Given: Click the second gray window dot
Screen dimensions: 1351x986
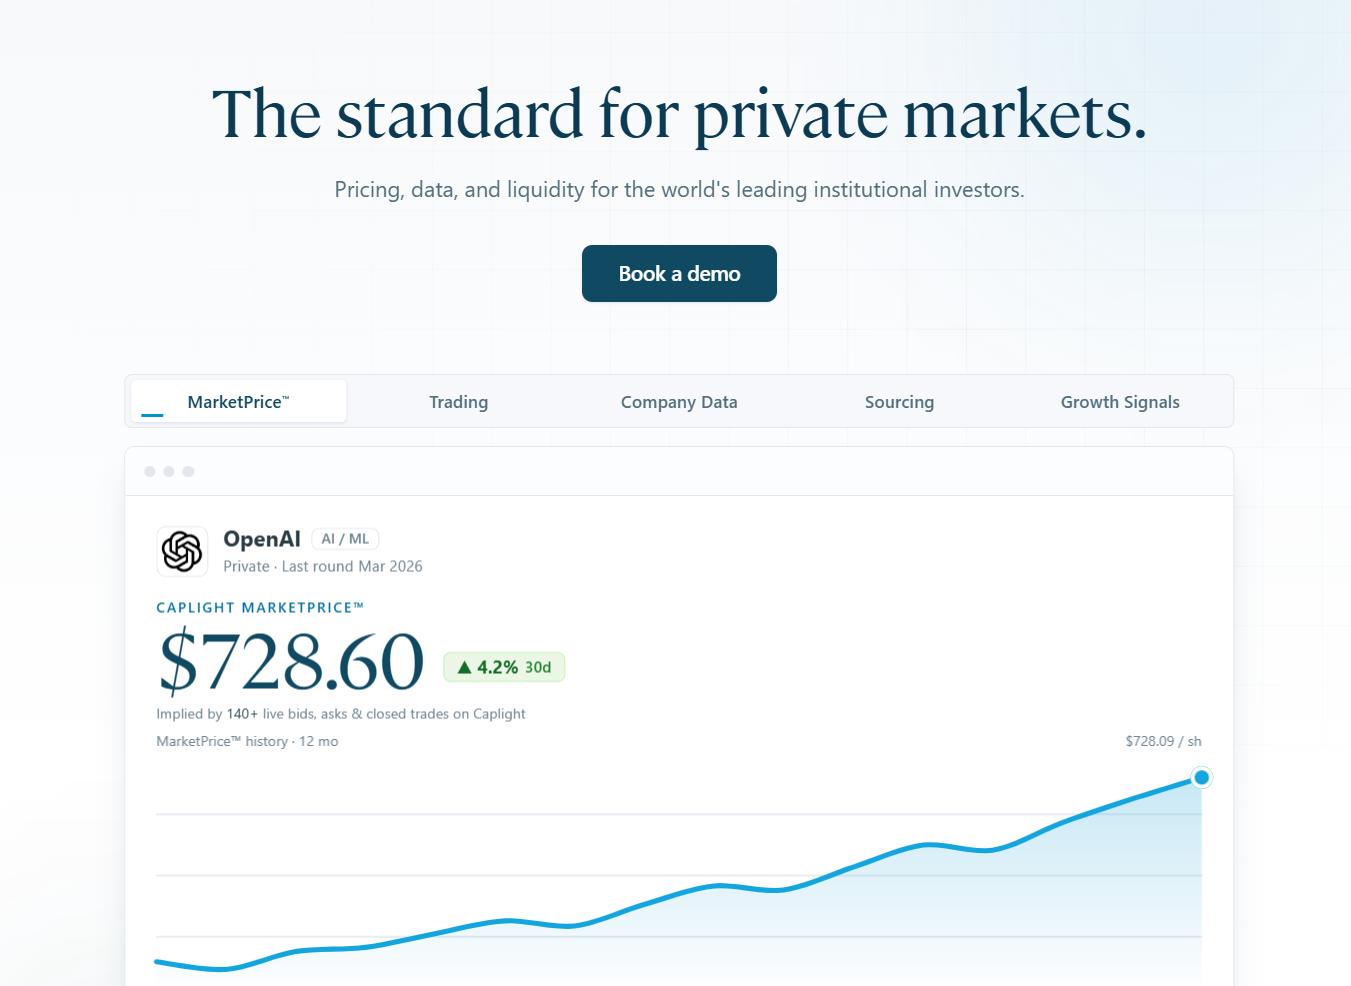Looking at the screenshot, I should (169, 471).
